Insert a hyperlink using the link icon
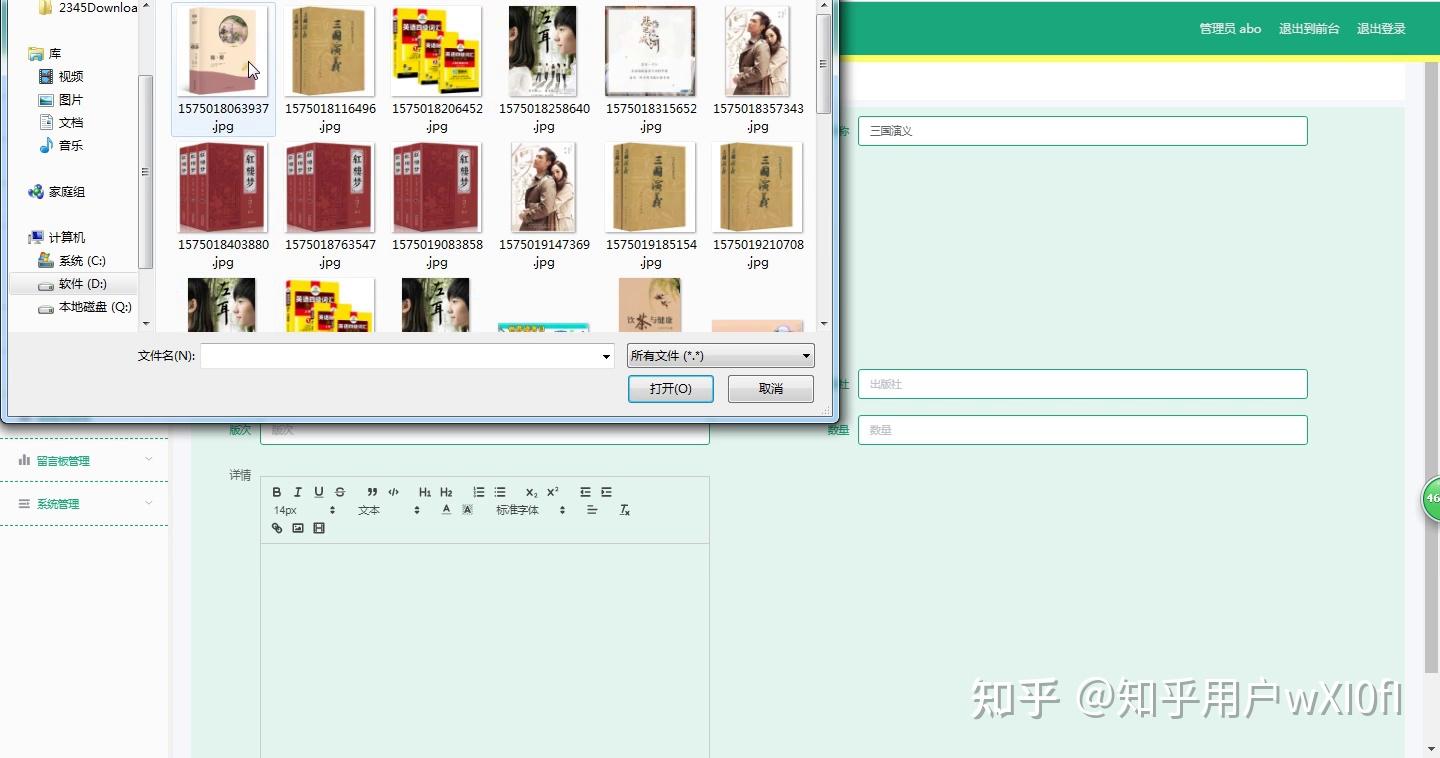1440x758 pixels. [x=277, y=529]
